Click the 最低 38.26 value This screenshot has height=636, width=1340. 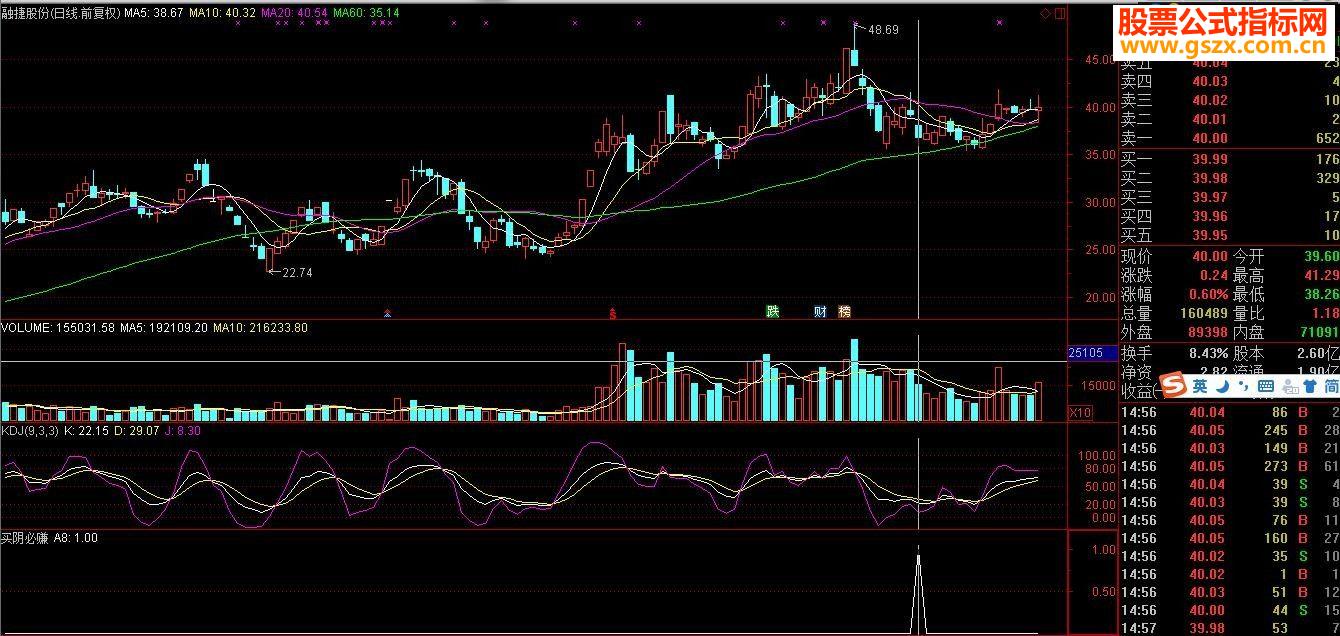pyautogui.click(x=1321, y=294)
